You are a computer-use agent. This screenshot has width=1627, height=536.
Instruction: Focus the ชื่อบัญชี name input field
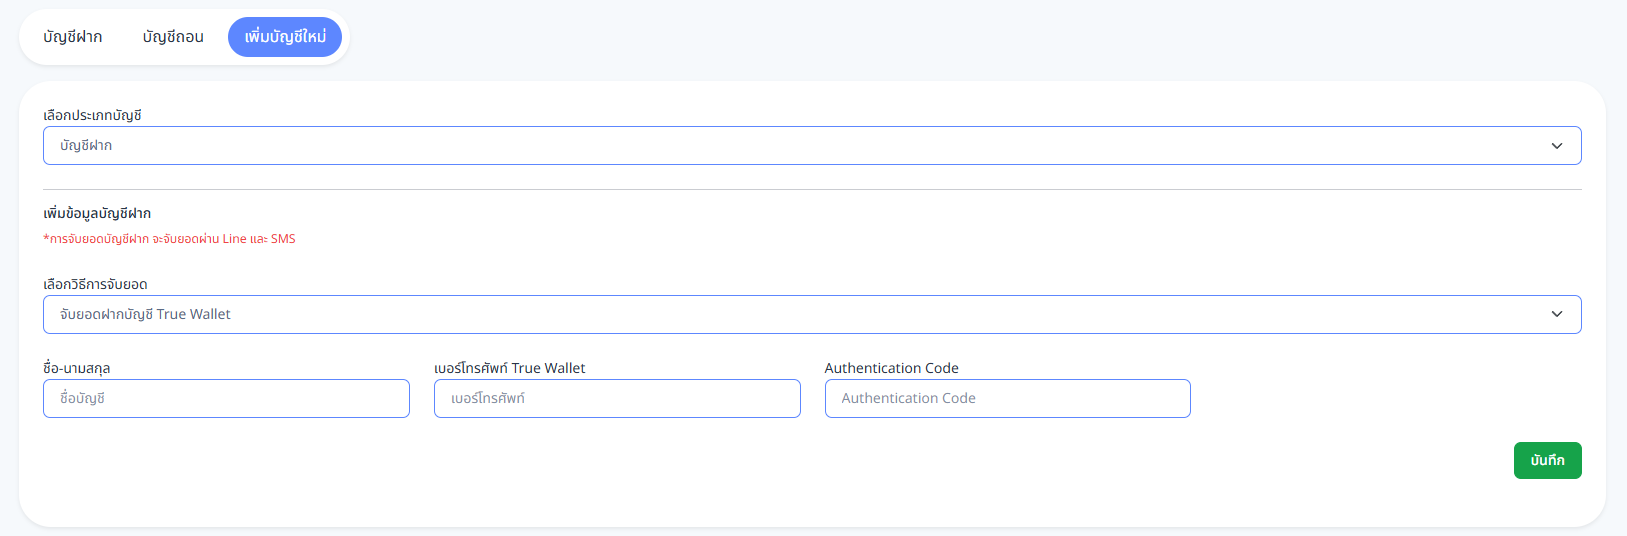[x=226, y=398]
